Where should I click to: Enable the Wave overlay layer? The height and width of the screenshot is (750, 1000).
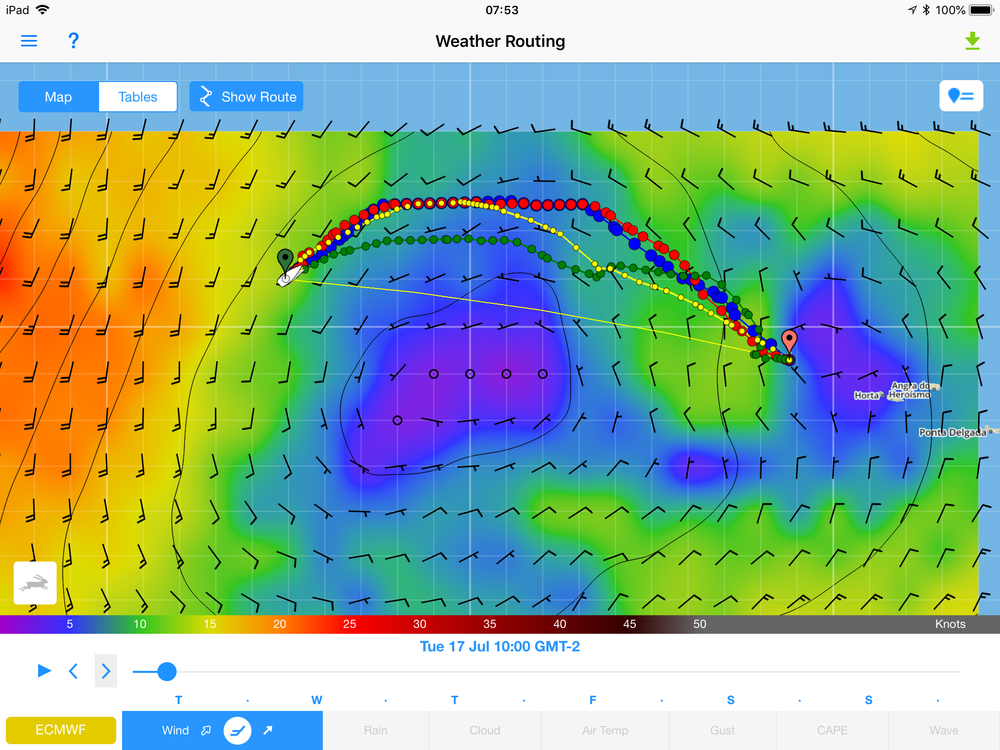pyautogui.click(x=945, y=730)
